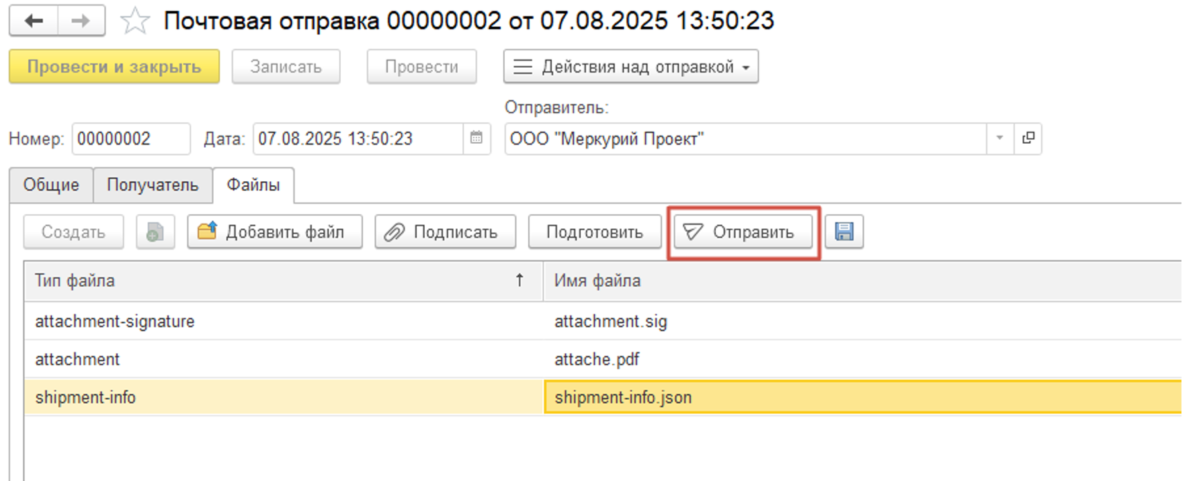Click the floppy disk save-file icon
Screen dimensions: 1184x481
coord(844,232)
